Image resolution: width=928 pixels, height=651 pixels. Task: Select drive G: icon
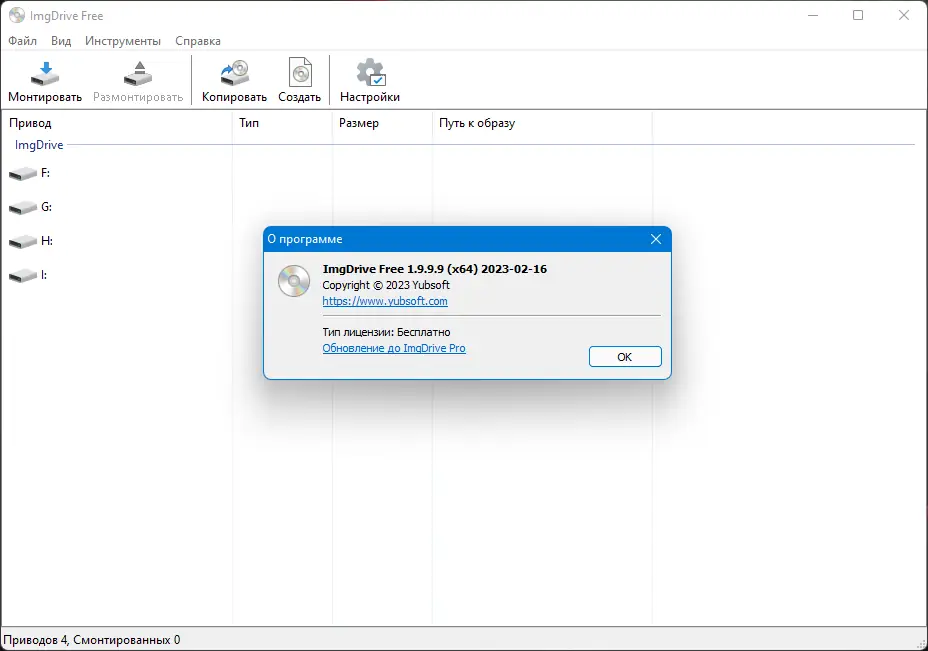[23, 208]
